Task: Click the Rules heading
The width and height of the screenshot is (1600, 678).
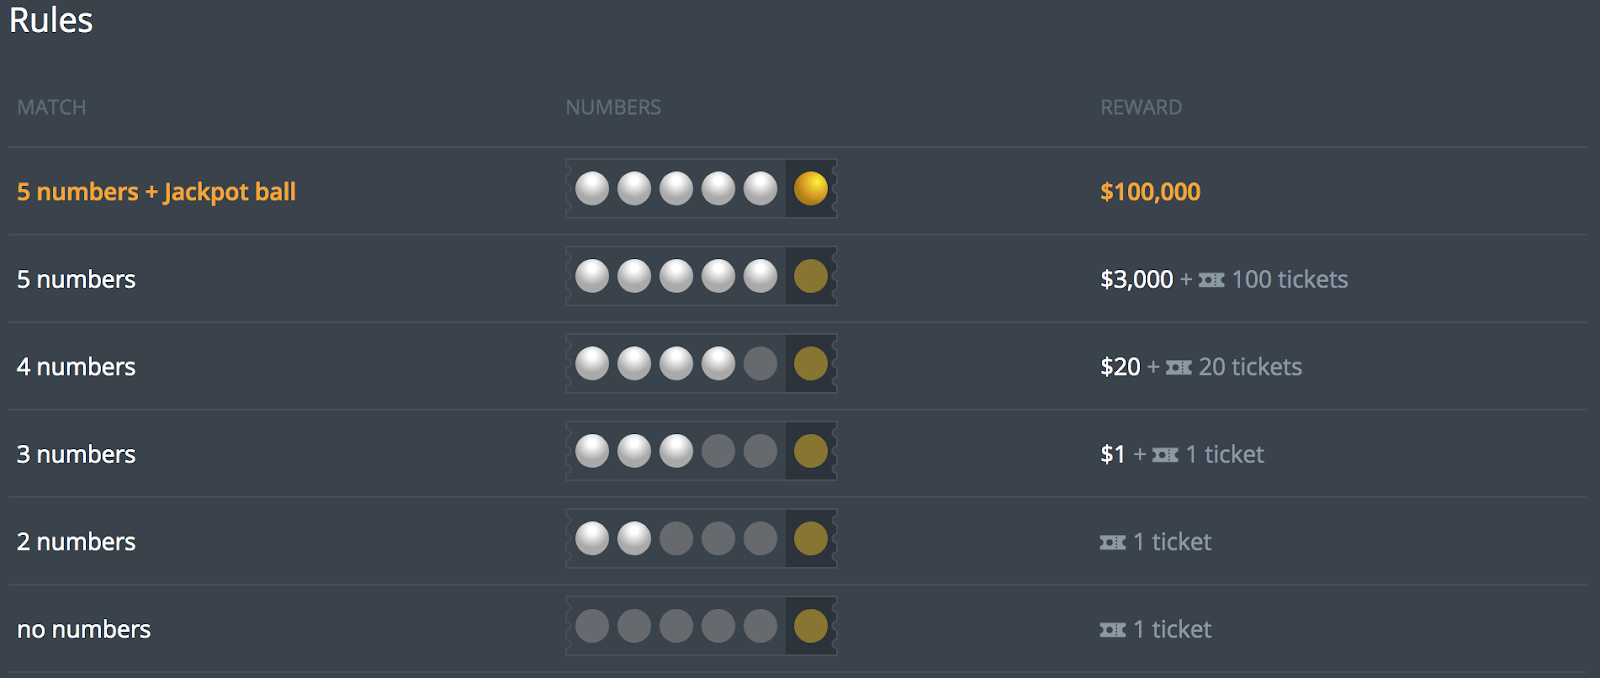Action: 51,20
